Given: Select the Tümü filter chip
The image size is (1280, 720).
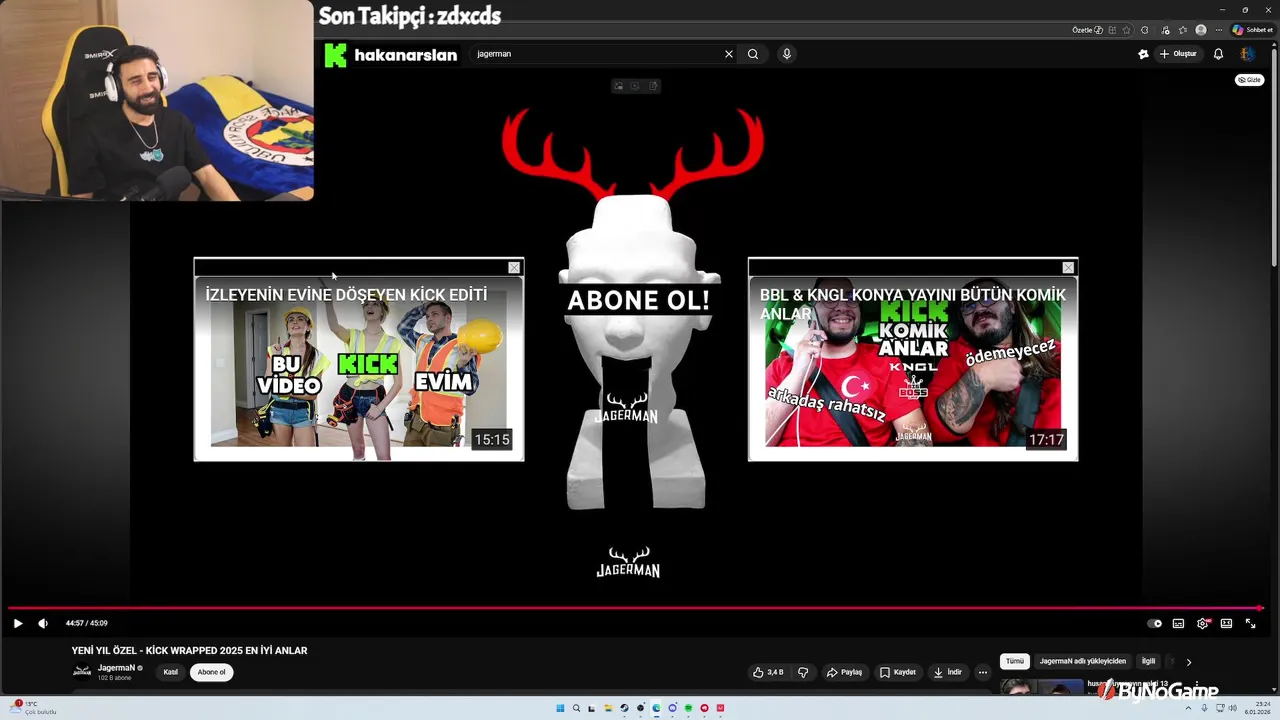Looking at the screenshot, I should tap(1015, 661).
